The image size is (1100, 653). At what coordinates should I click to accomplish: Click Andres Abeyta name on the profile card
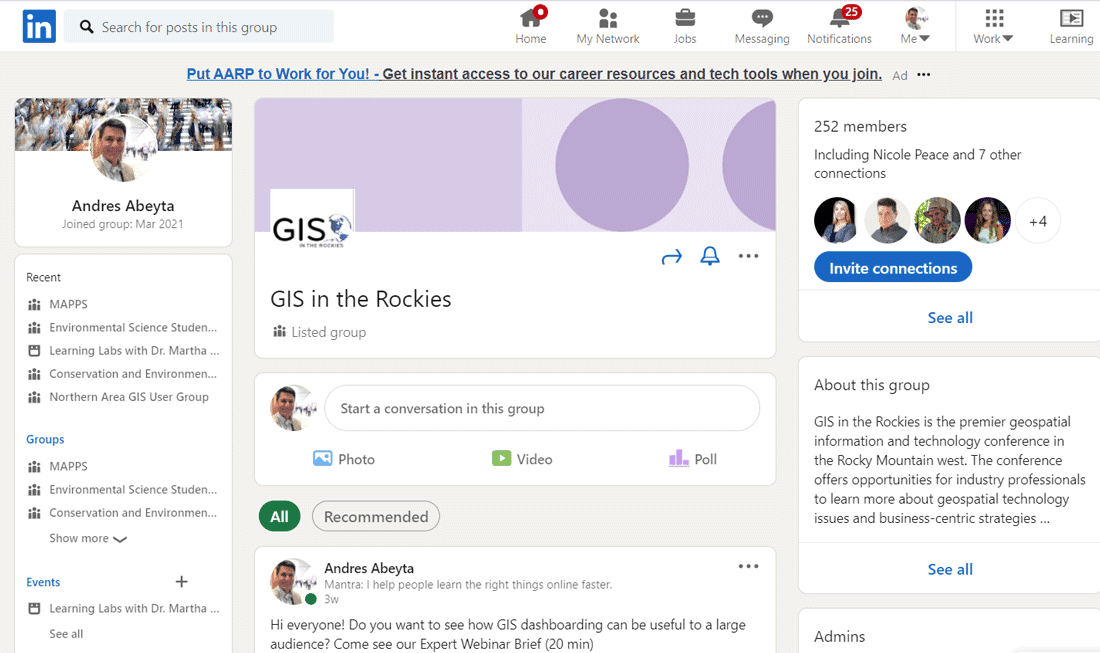pyautogui.click(x=123, y=206)
